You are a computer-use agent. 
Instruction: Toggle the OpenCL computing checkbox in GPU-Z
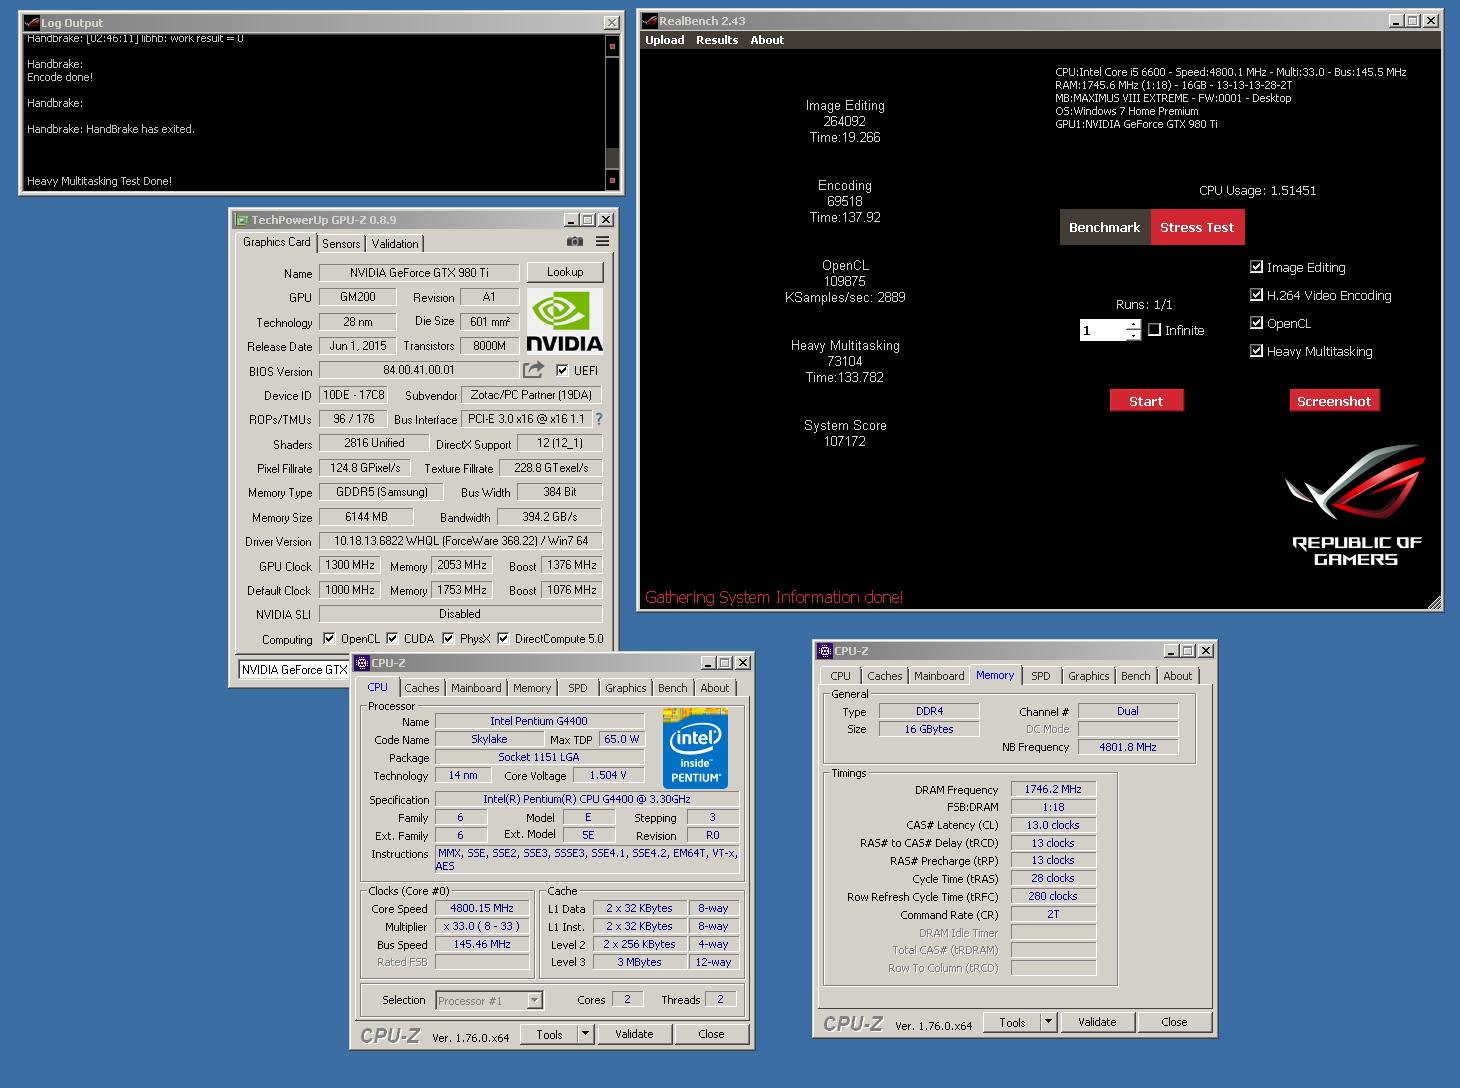(329, 638)
